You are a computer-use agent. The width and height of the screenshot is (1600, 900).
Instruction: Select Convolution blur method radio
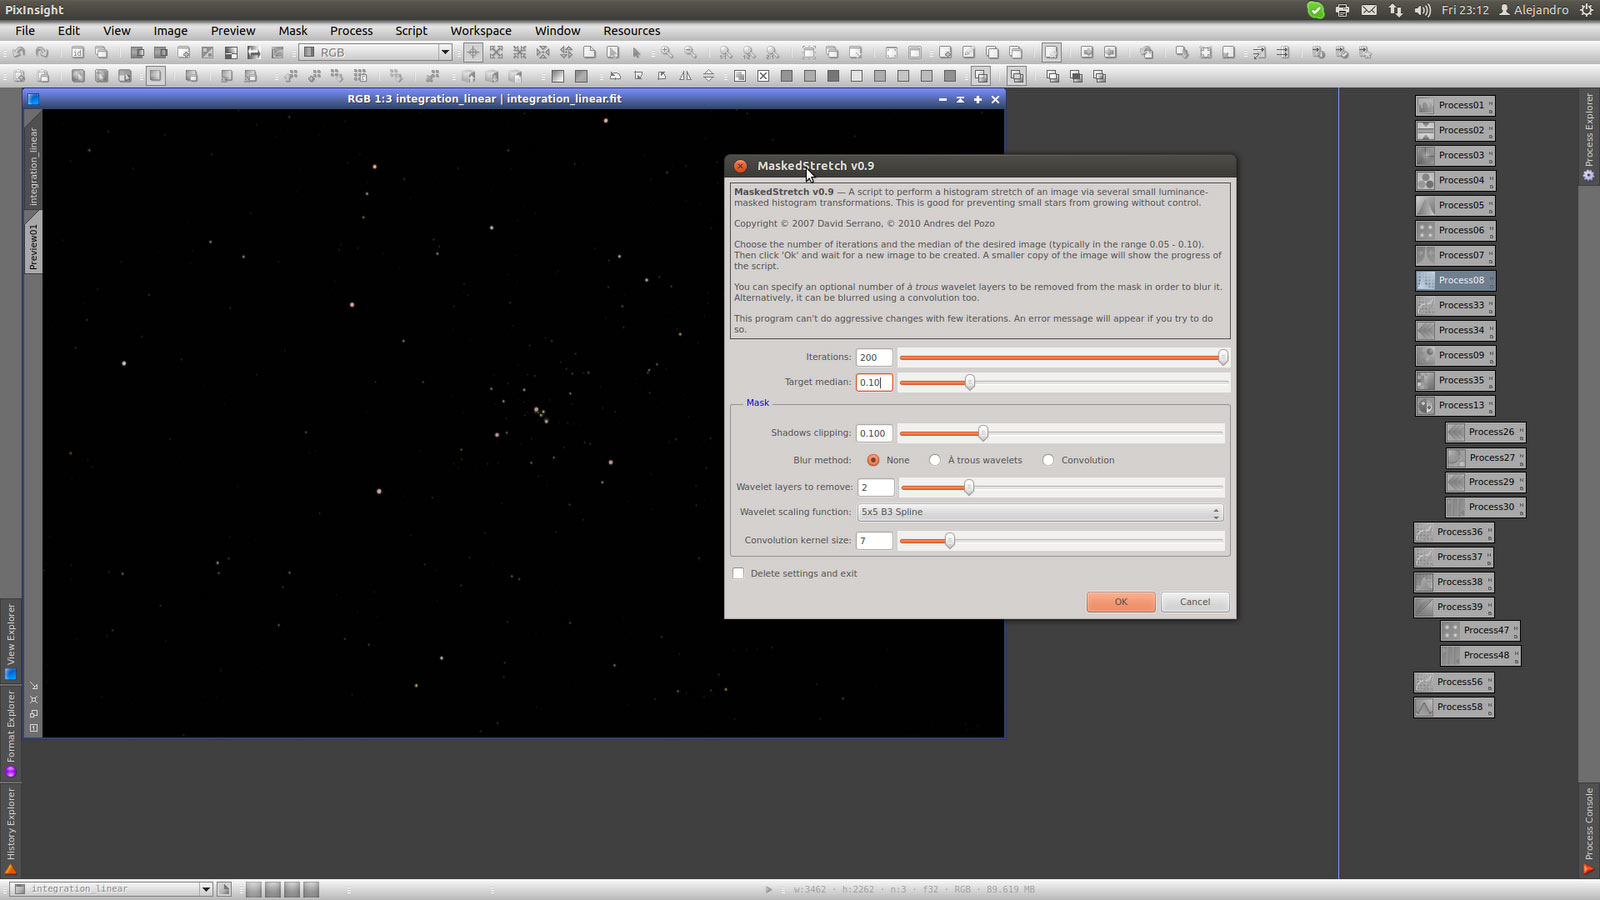pos(1048,460)
